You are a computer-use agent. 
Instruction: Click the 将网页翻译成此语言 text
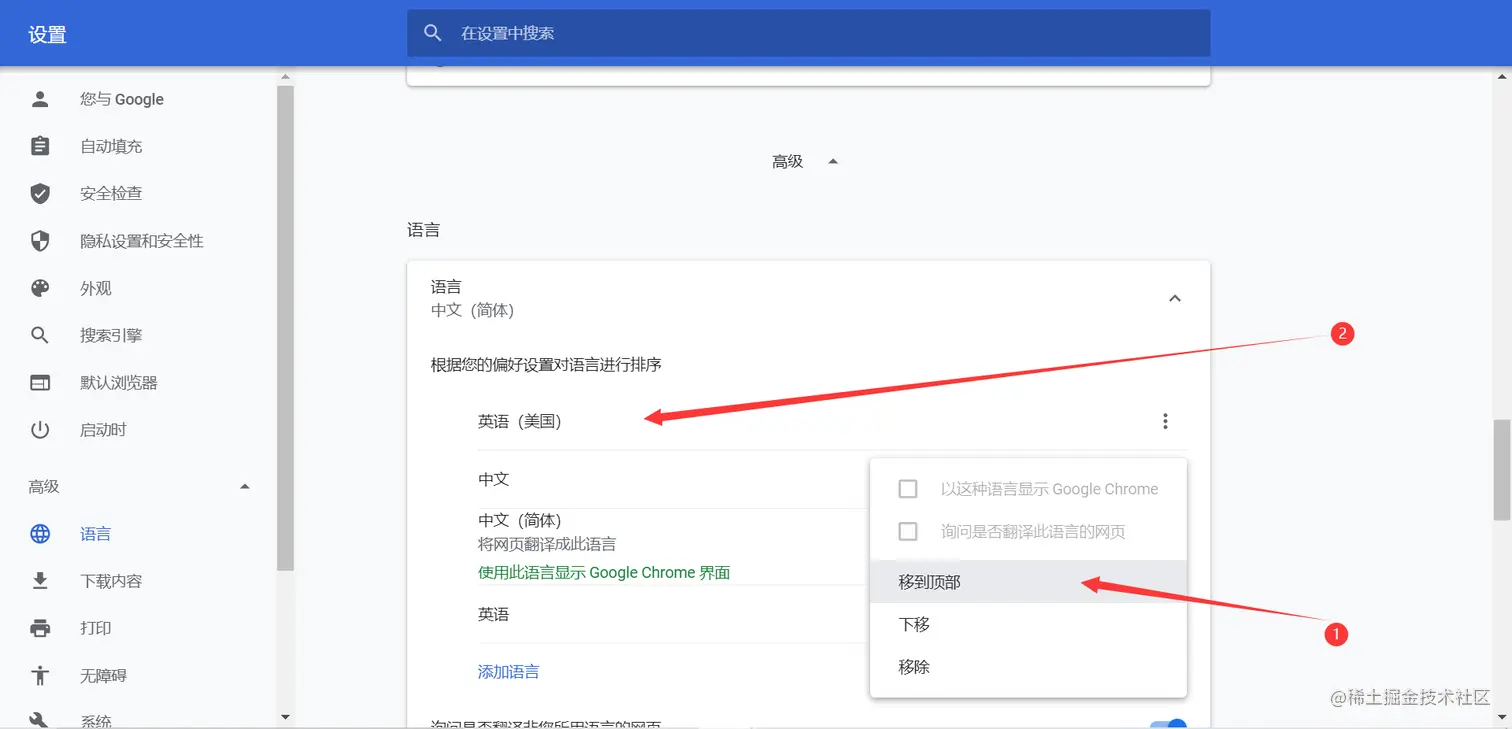pos(547,545)
